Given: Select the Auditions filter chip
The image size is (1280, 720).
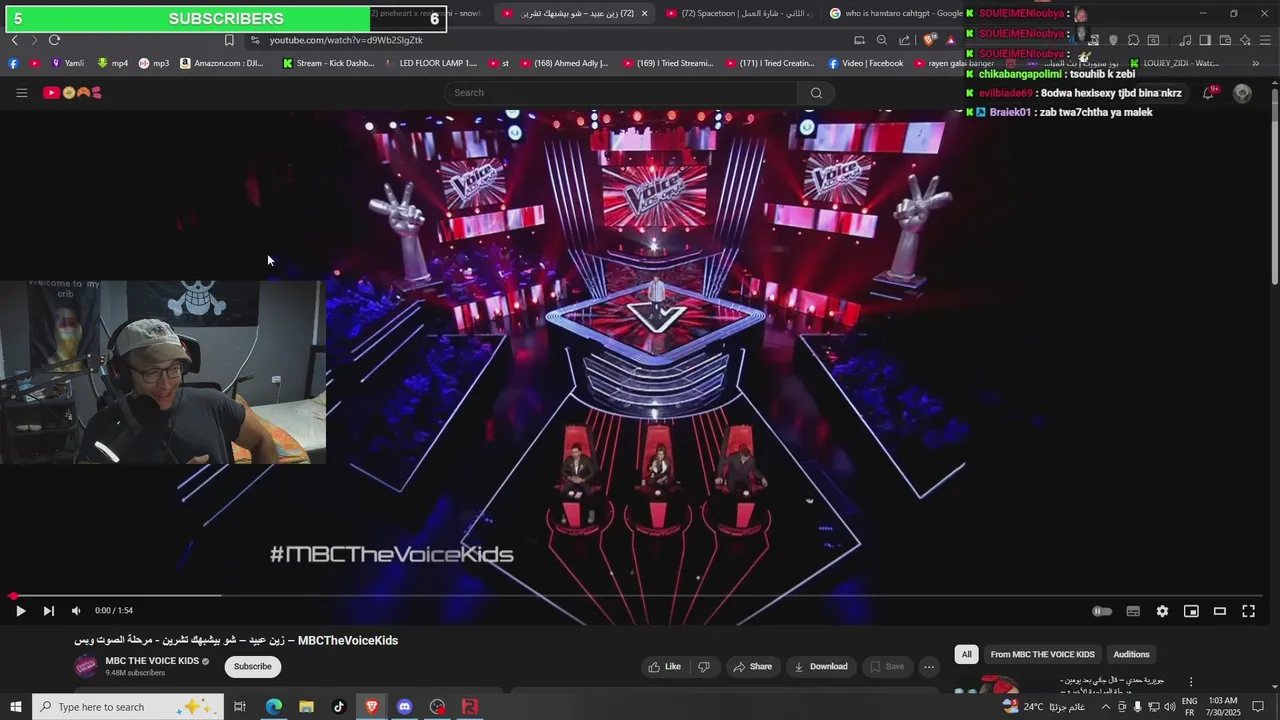Looking at the screenshot, I should [x=1131, y=655].
